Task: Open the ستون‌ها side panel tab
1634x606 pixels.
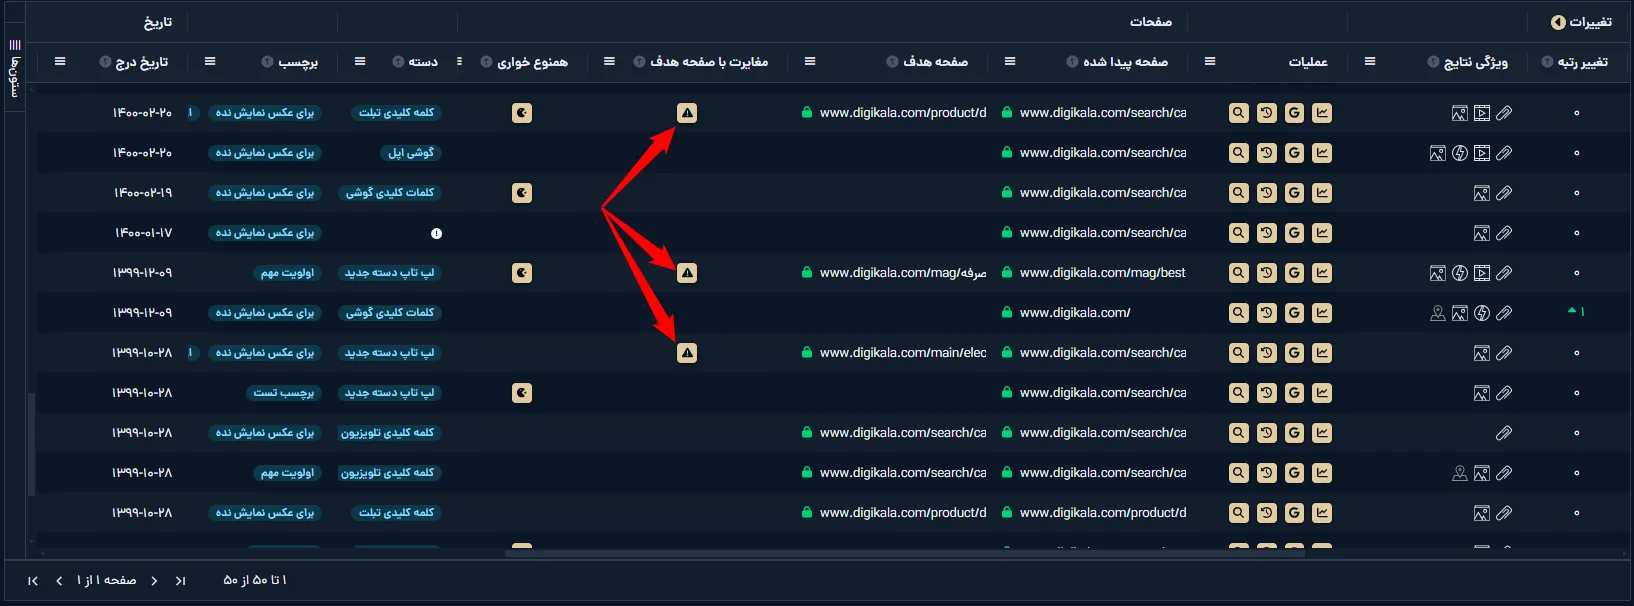Action: [14, 68]
